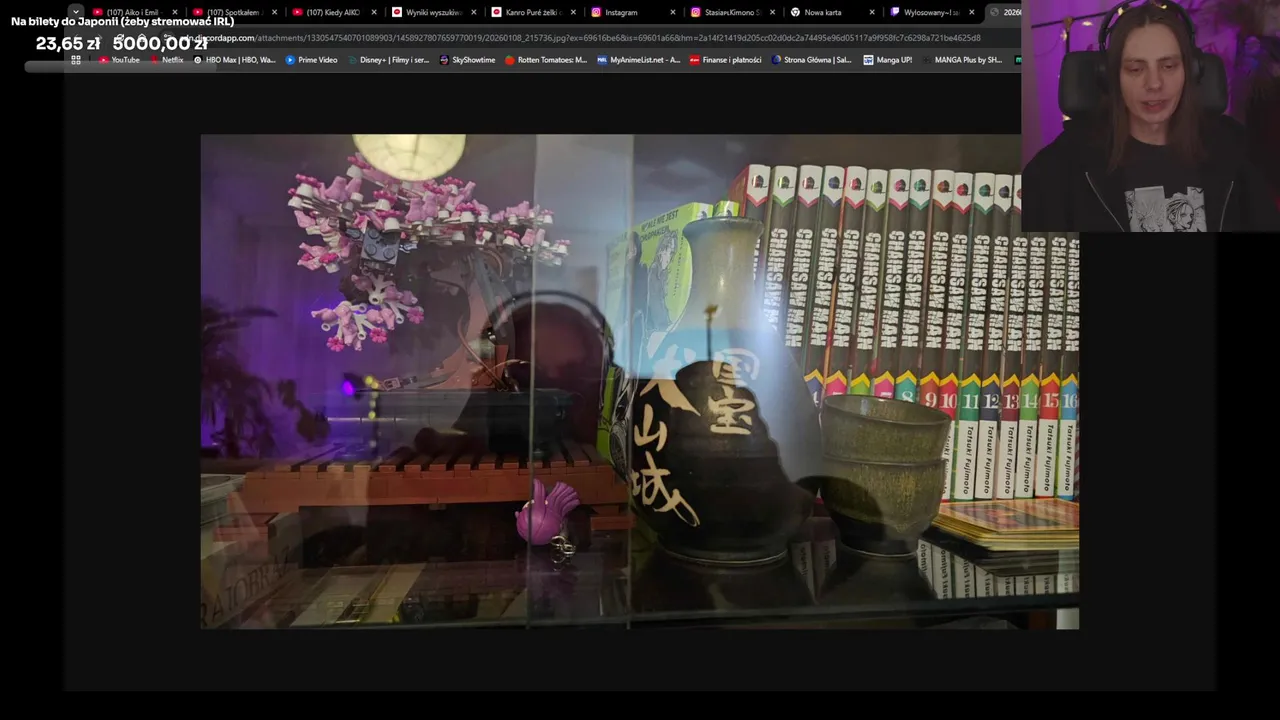Viewport: 1280px width, 720px height.
Task: Click the MyAnimeList MAL bookmark icon
Action: point(601,60)
